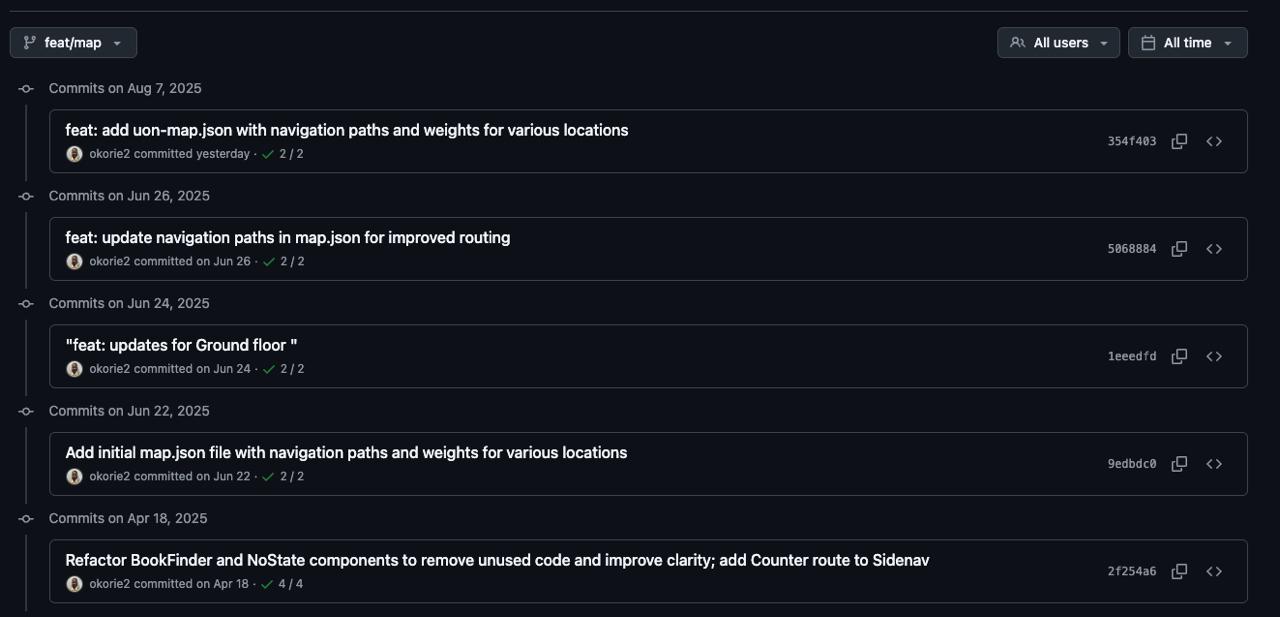Open the Ground floor updates commit
The image size is (1280, 617).
coord(181,345)
